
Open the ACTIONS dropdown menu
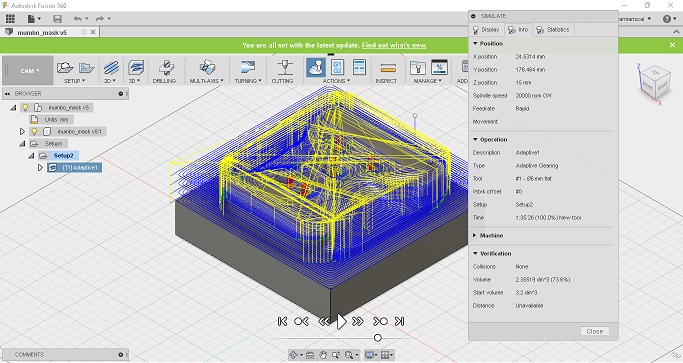coord(337,81)
